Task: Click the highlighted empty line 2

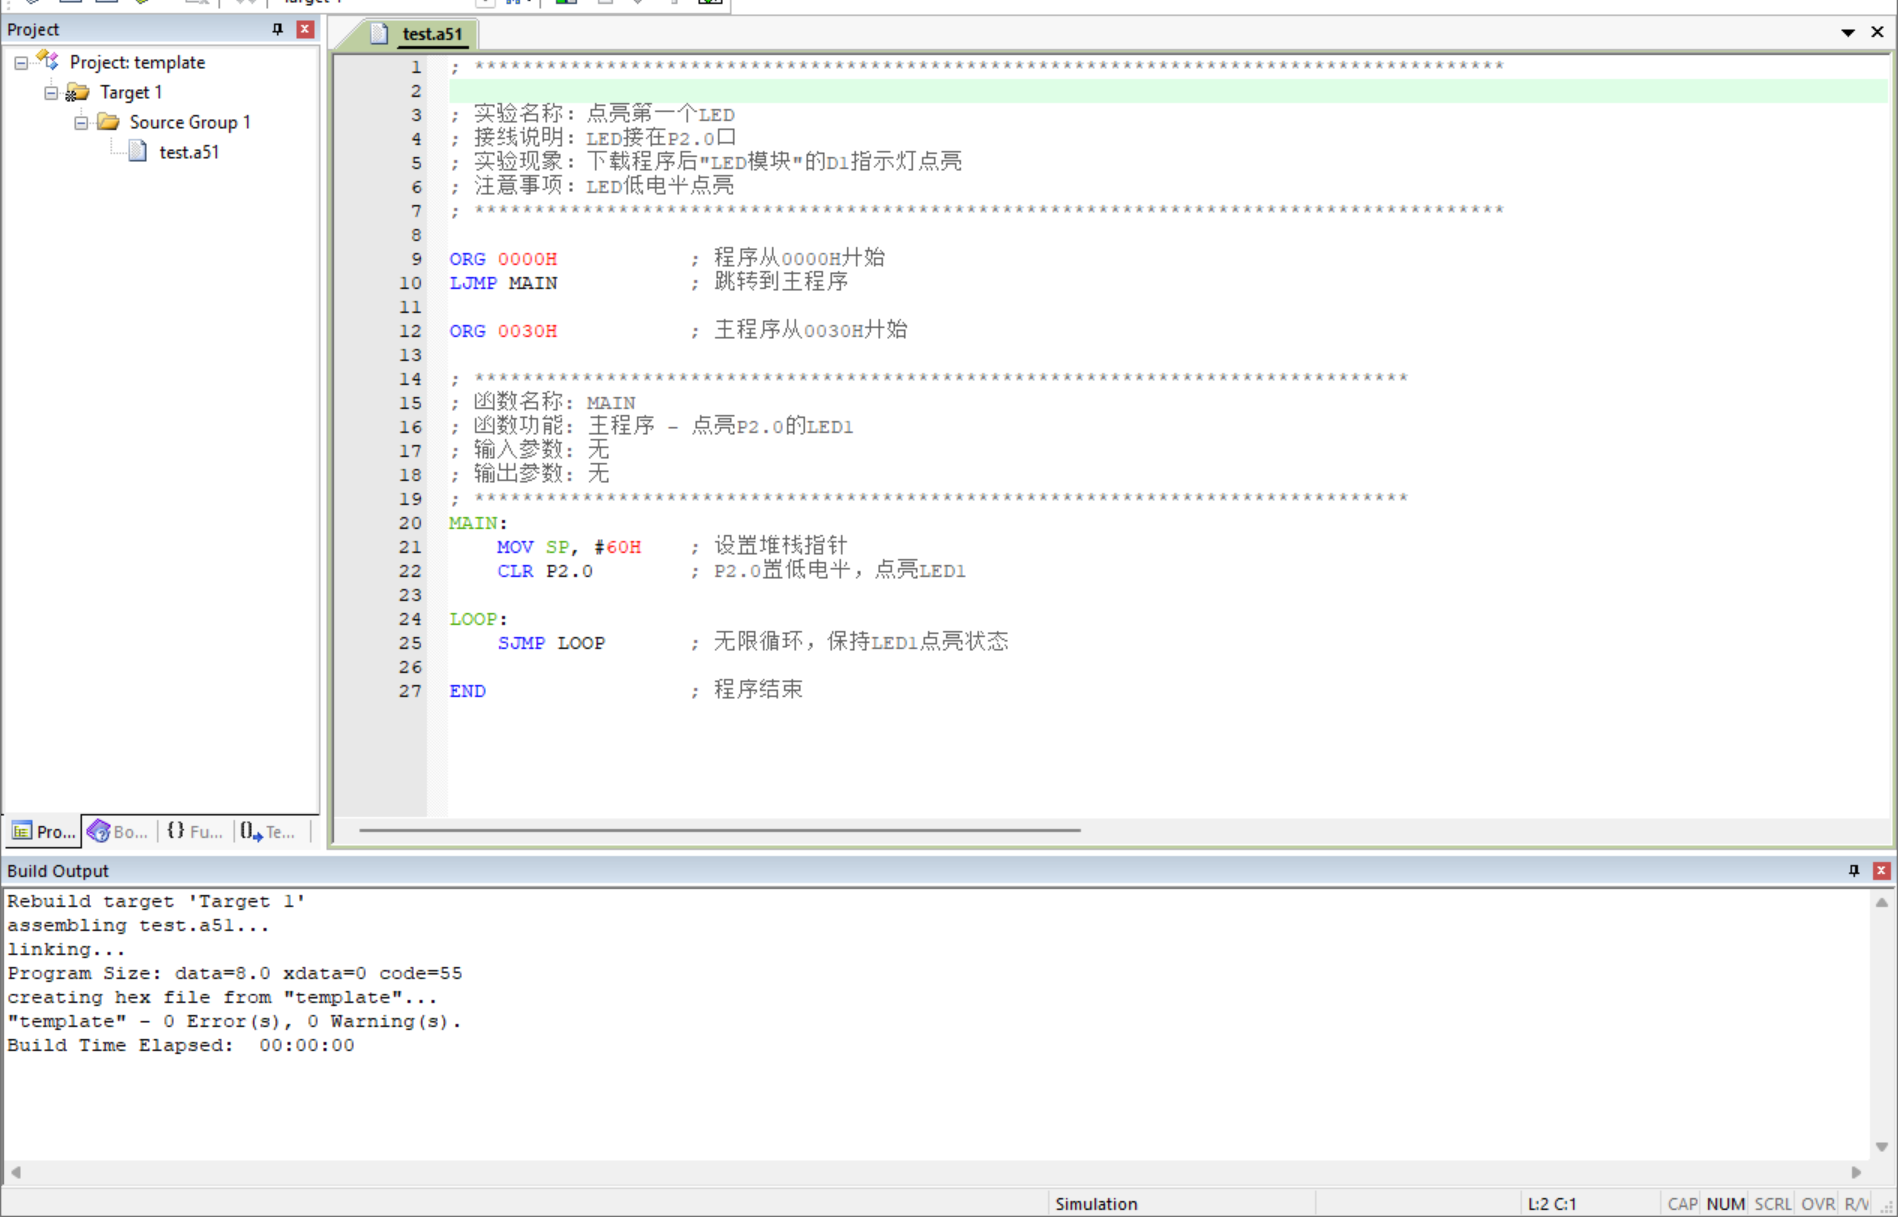Action: [1168, 91]
